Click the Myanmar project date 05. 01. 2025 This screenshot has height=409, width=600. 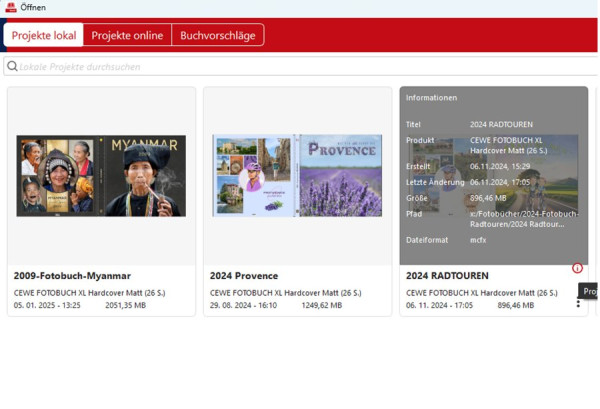point(47,305)
